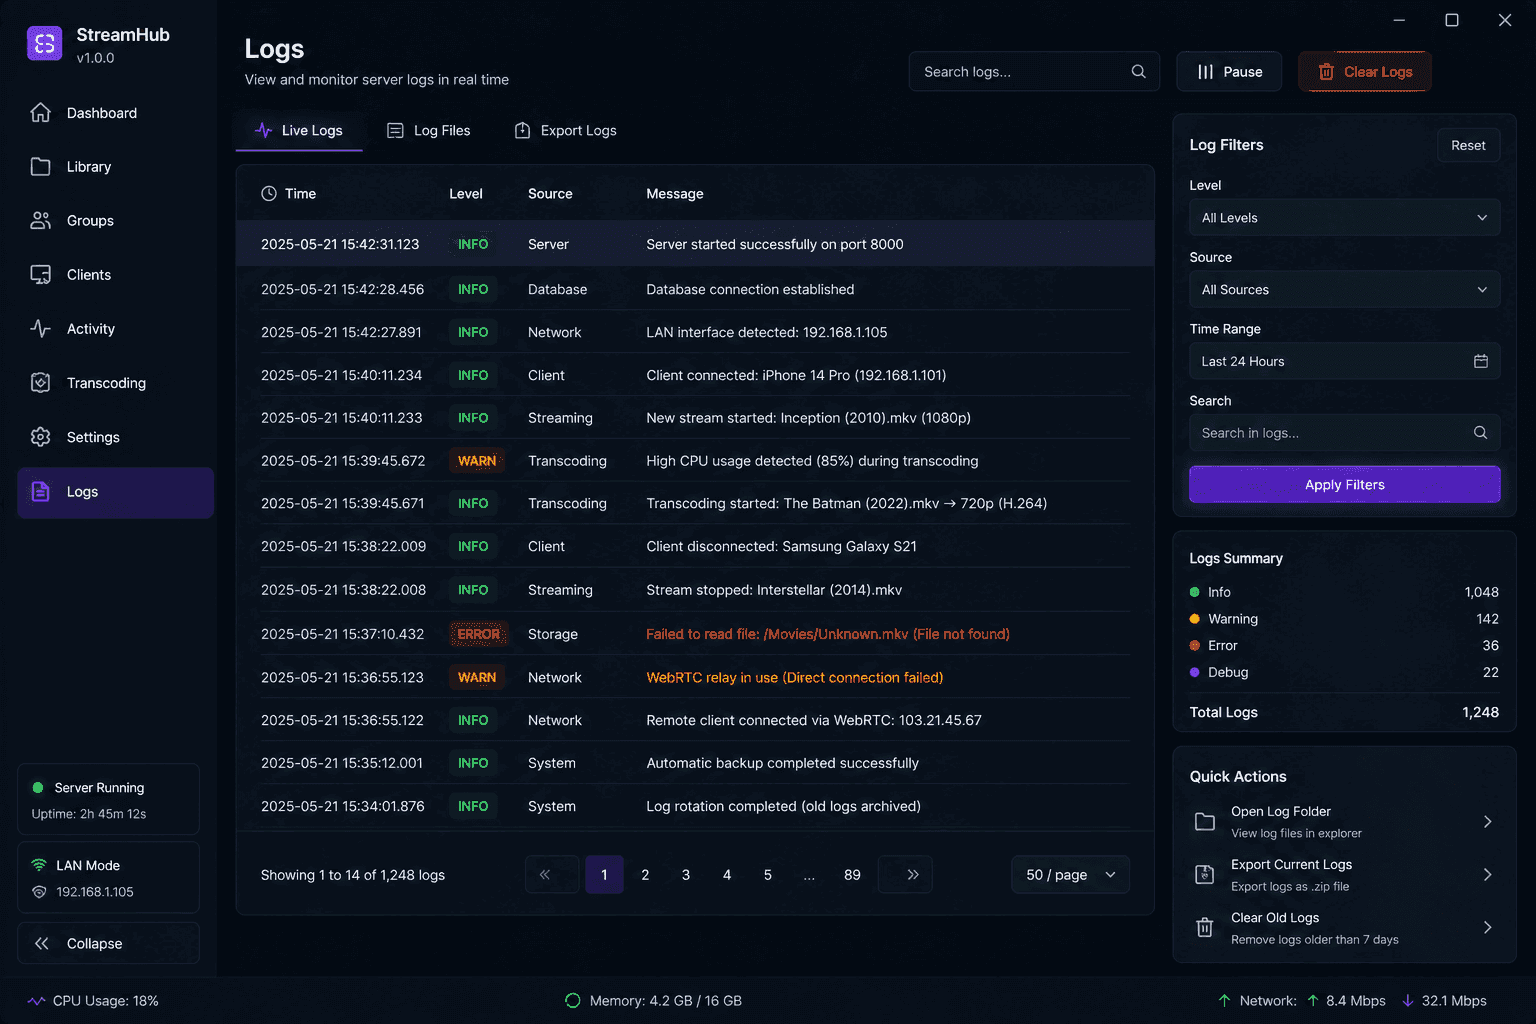Expand Clear Old Logs chevron
Viewport: 1536px width, 1024px height.
1488,928
